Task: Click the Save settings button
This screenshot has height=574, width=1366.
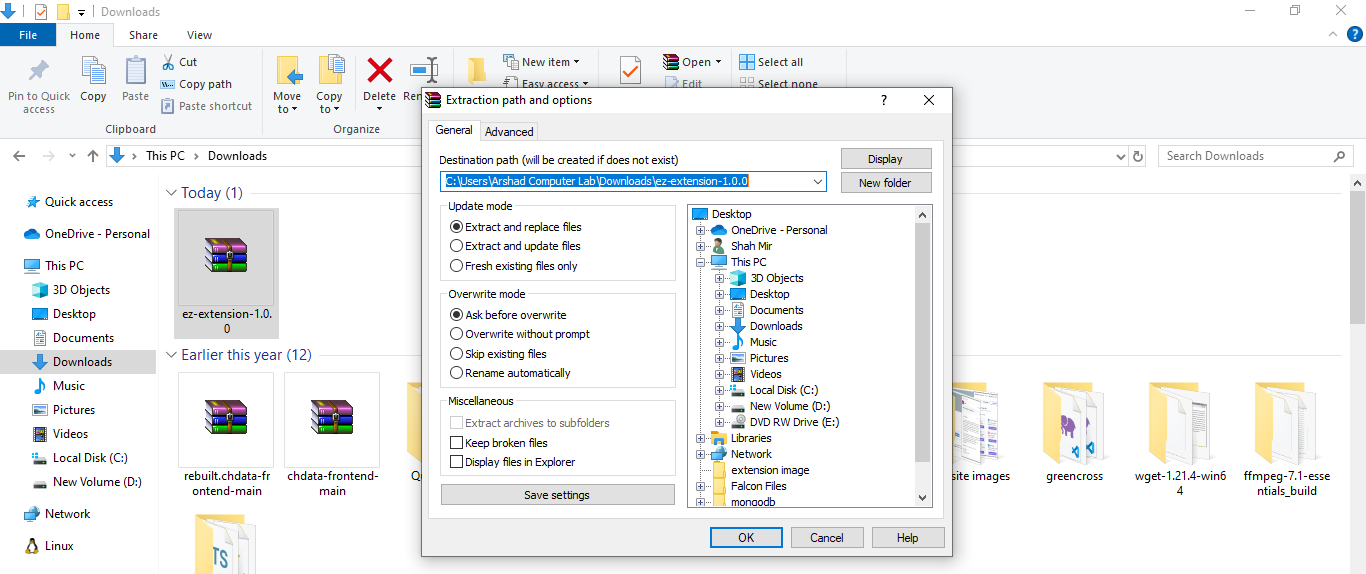Action: coord(557,495)
